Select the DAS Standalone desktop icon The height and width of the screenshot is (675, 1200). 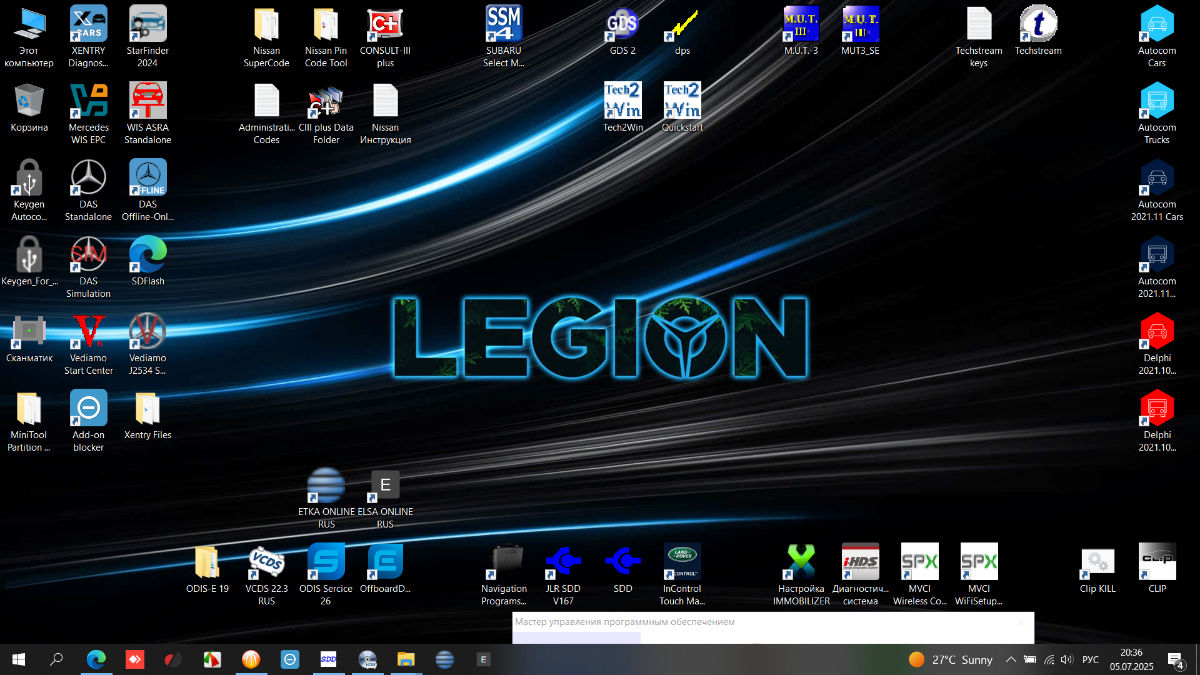(x=89, y=177)
